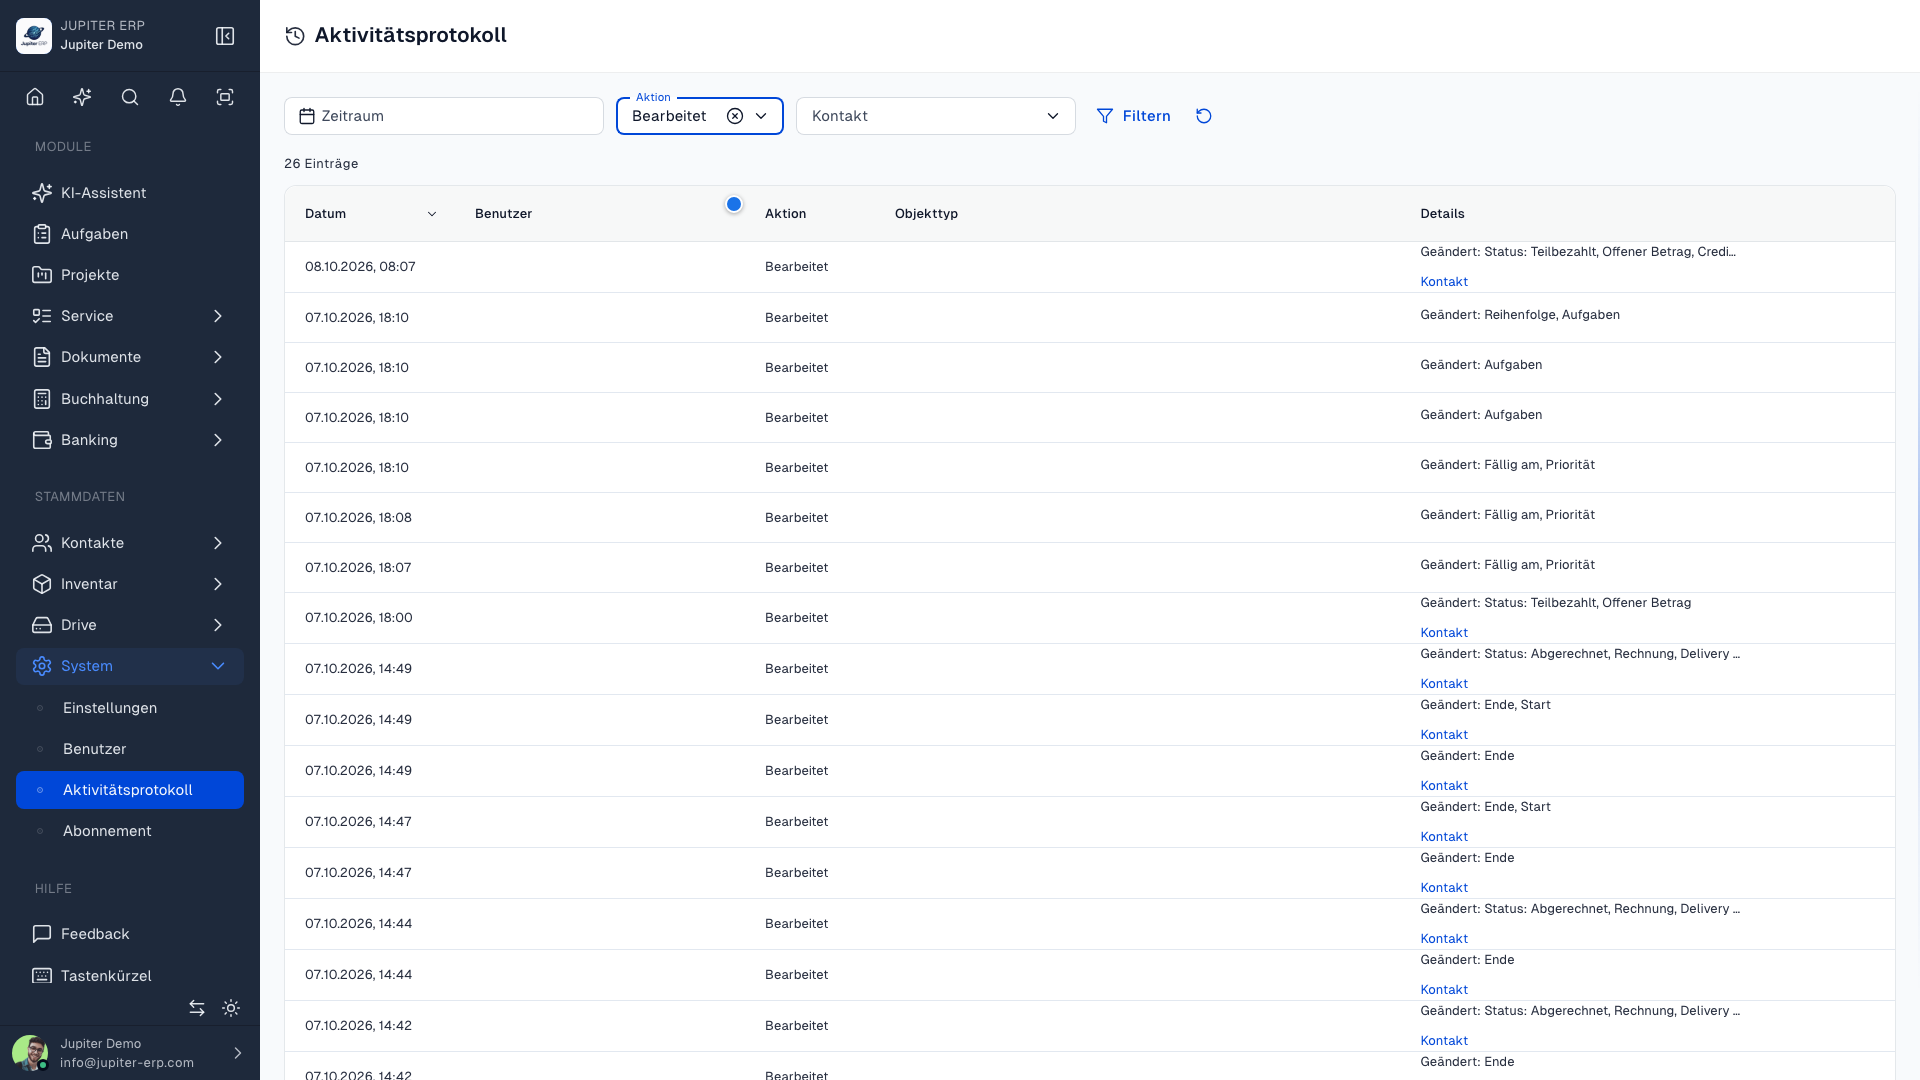
Task: Open Abonnement under System
Action: 130,831
